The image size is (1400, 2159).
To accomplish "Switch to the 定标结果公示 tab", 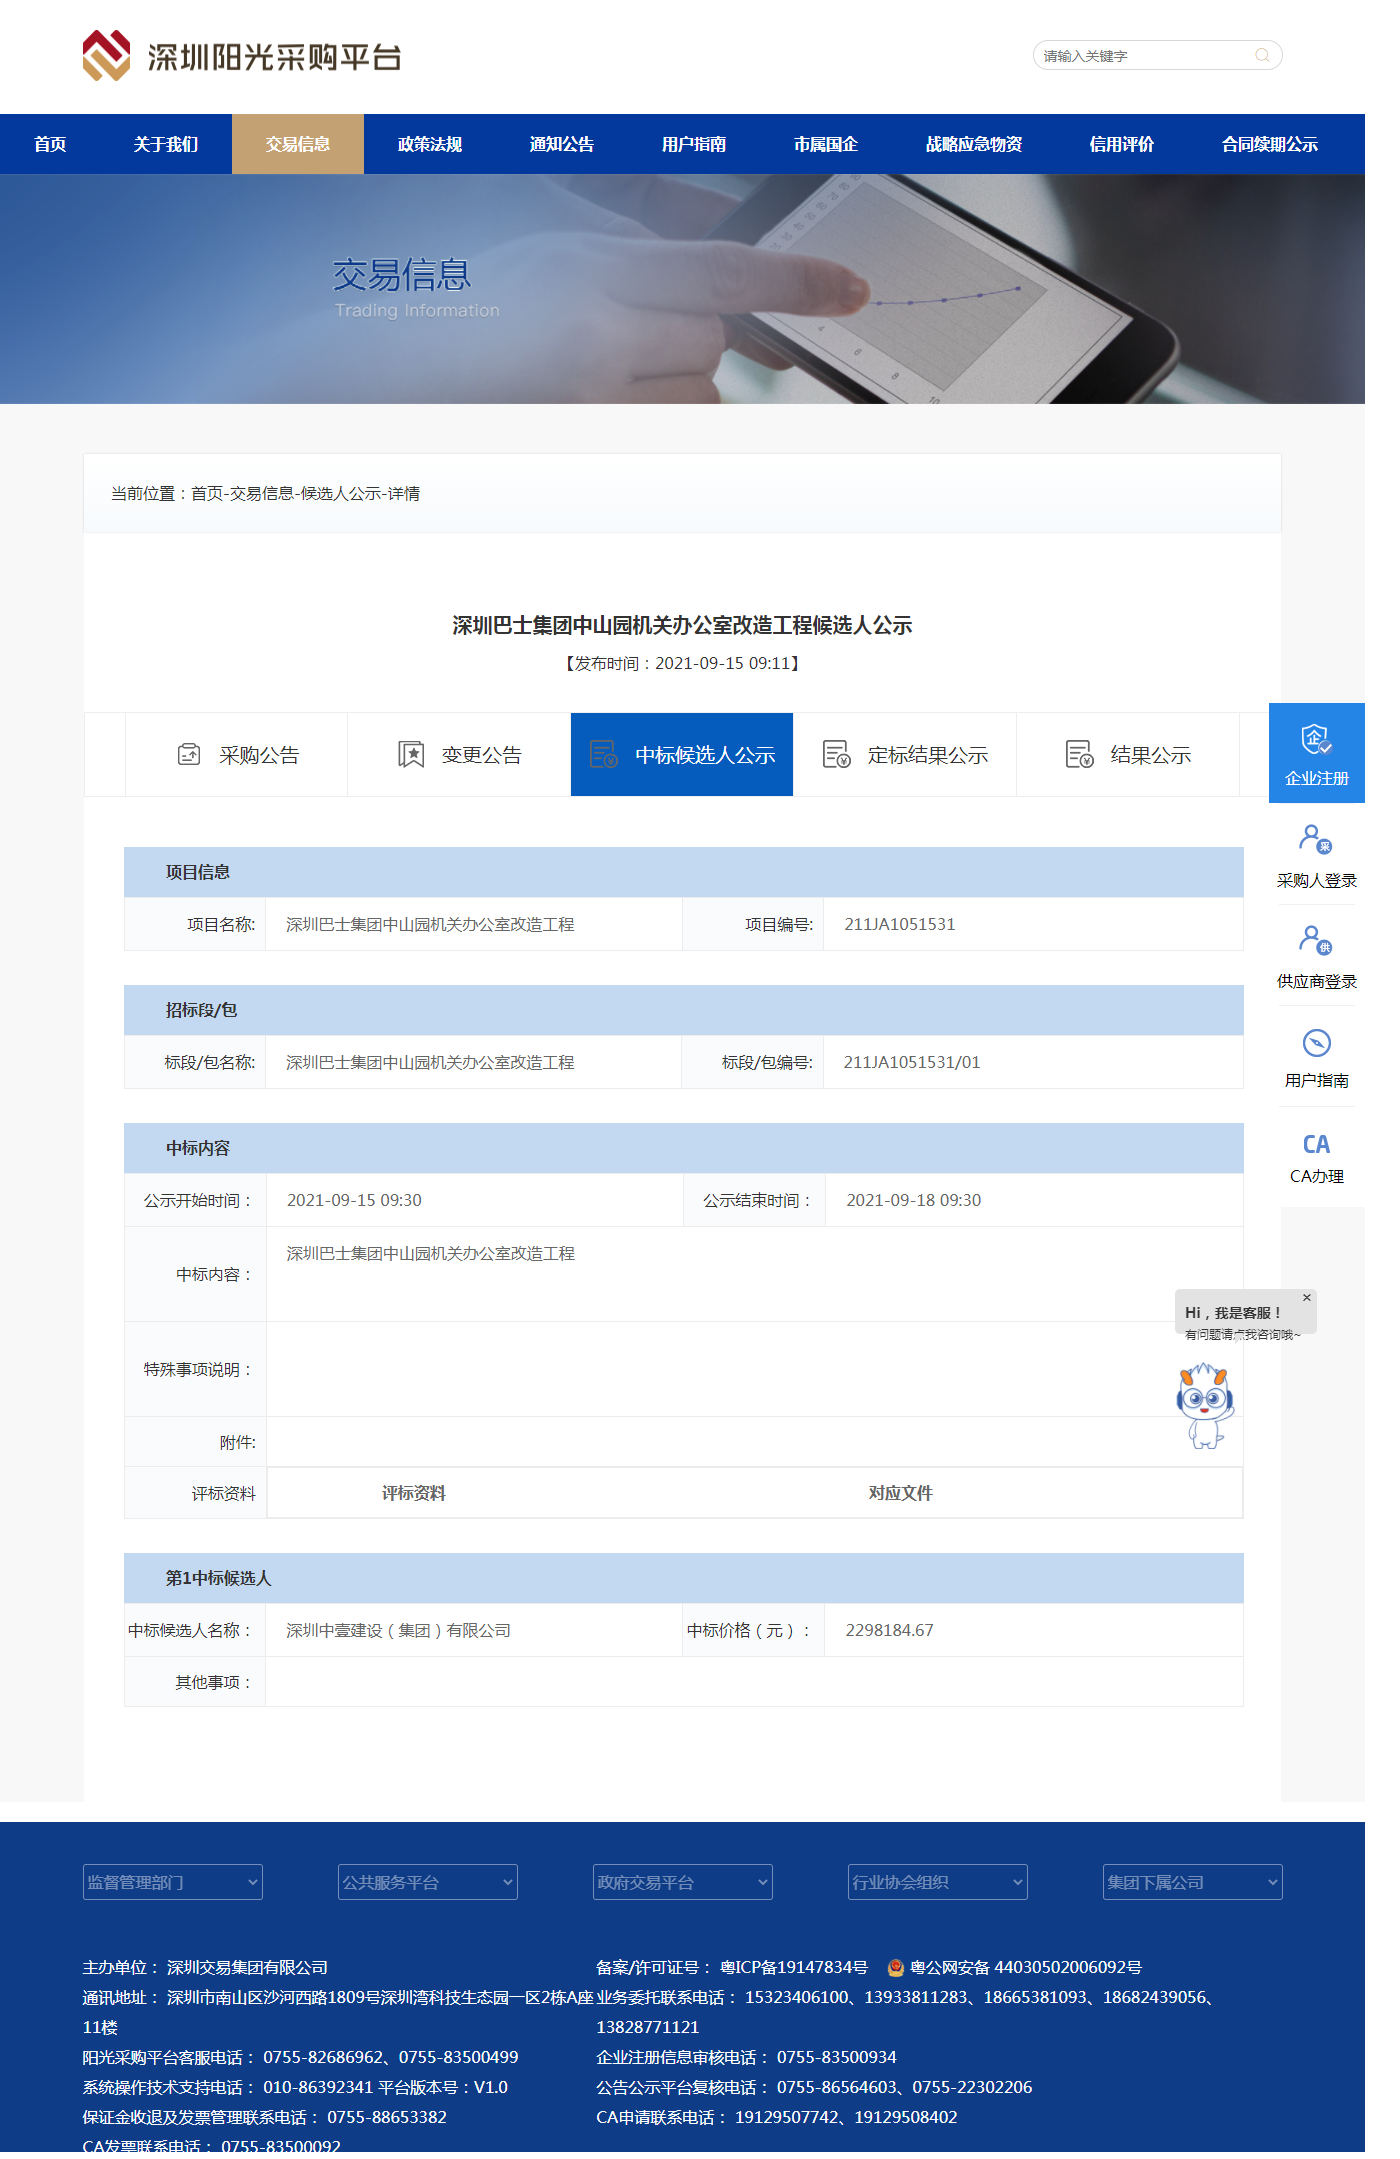I will [x=905, y=754].
